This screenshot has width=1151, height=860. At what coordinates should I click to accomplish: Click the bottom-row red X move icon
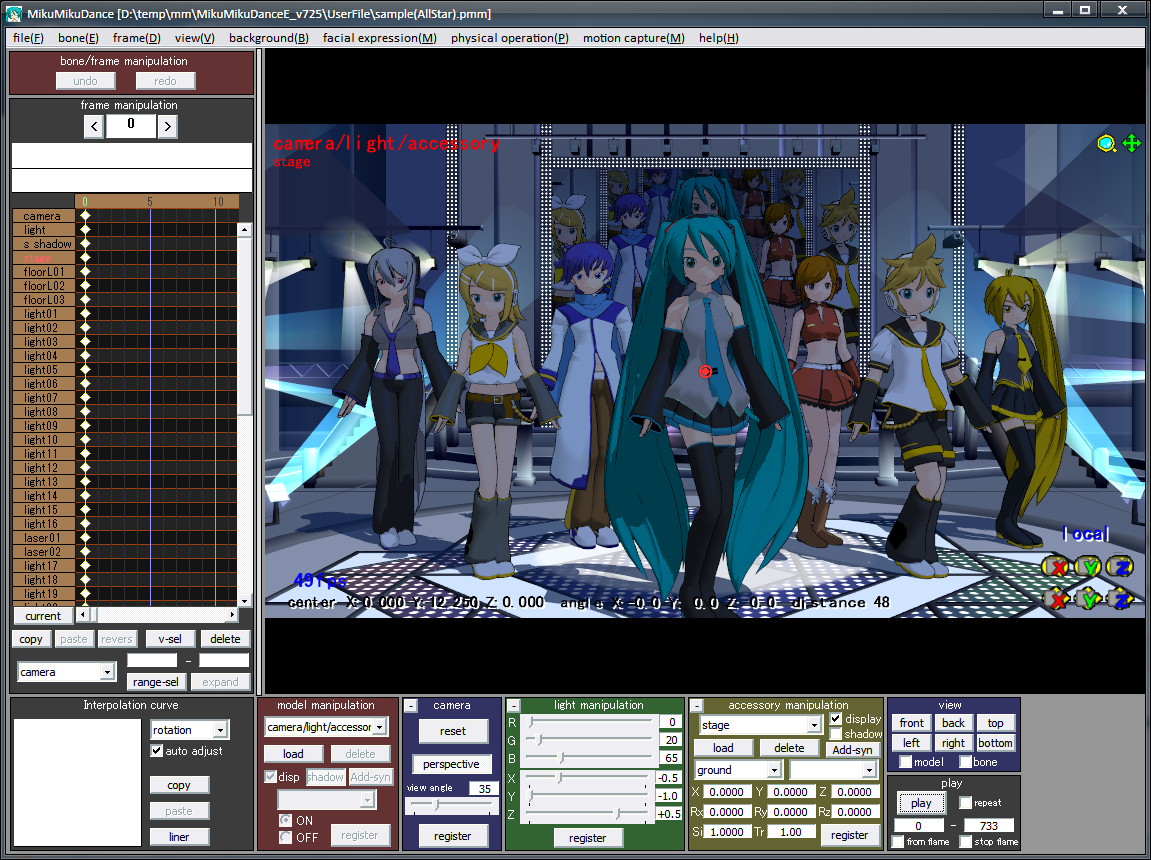click(1058, 600)
